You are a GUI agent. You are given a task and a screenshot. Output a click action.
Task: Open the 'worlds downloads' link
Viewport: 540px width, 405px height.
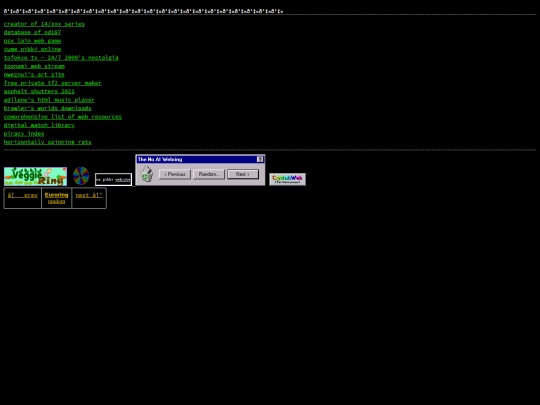pyautogui.click(x=48, y=108)
